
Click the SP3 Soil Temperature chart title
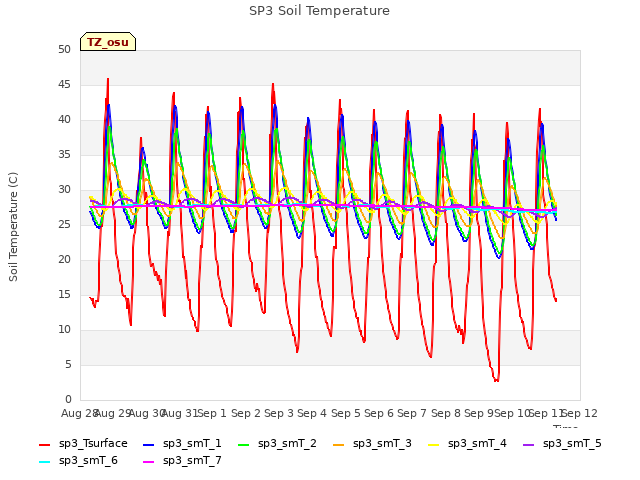[320, 11]
